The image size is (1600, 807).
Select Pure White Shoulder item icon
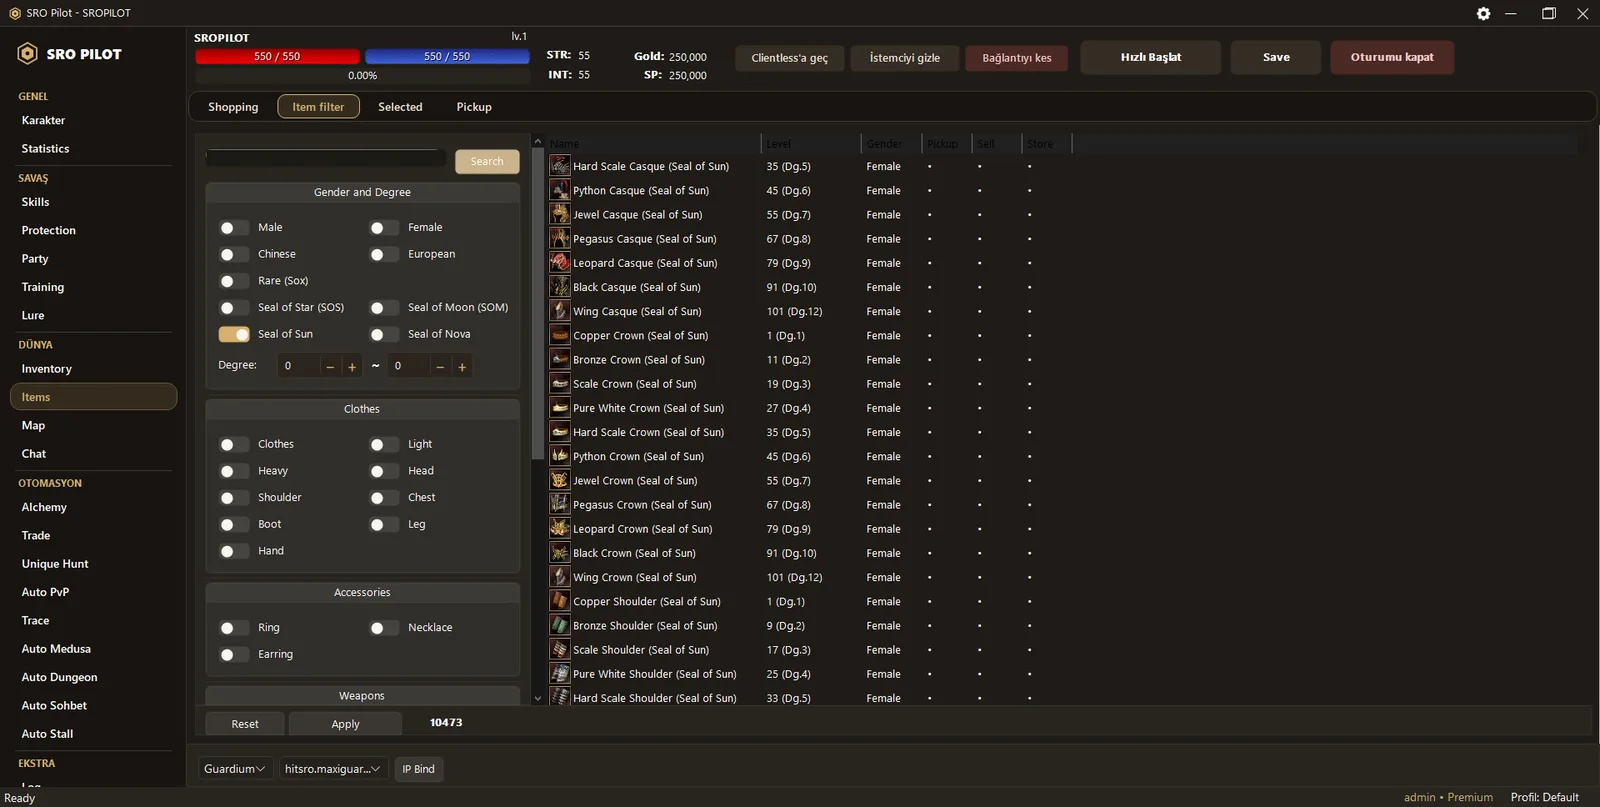(x=560, y=674)
